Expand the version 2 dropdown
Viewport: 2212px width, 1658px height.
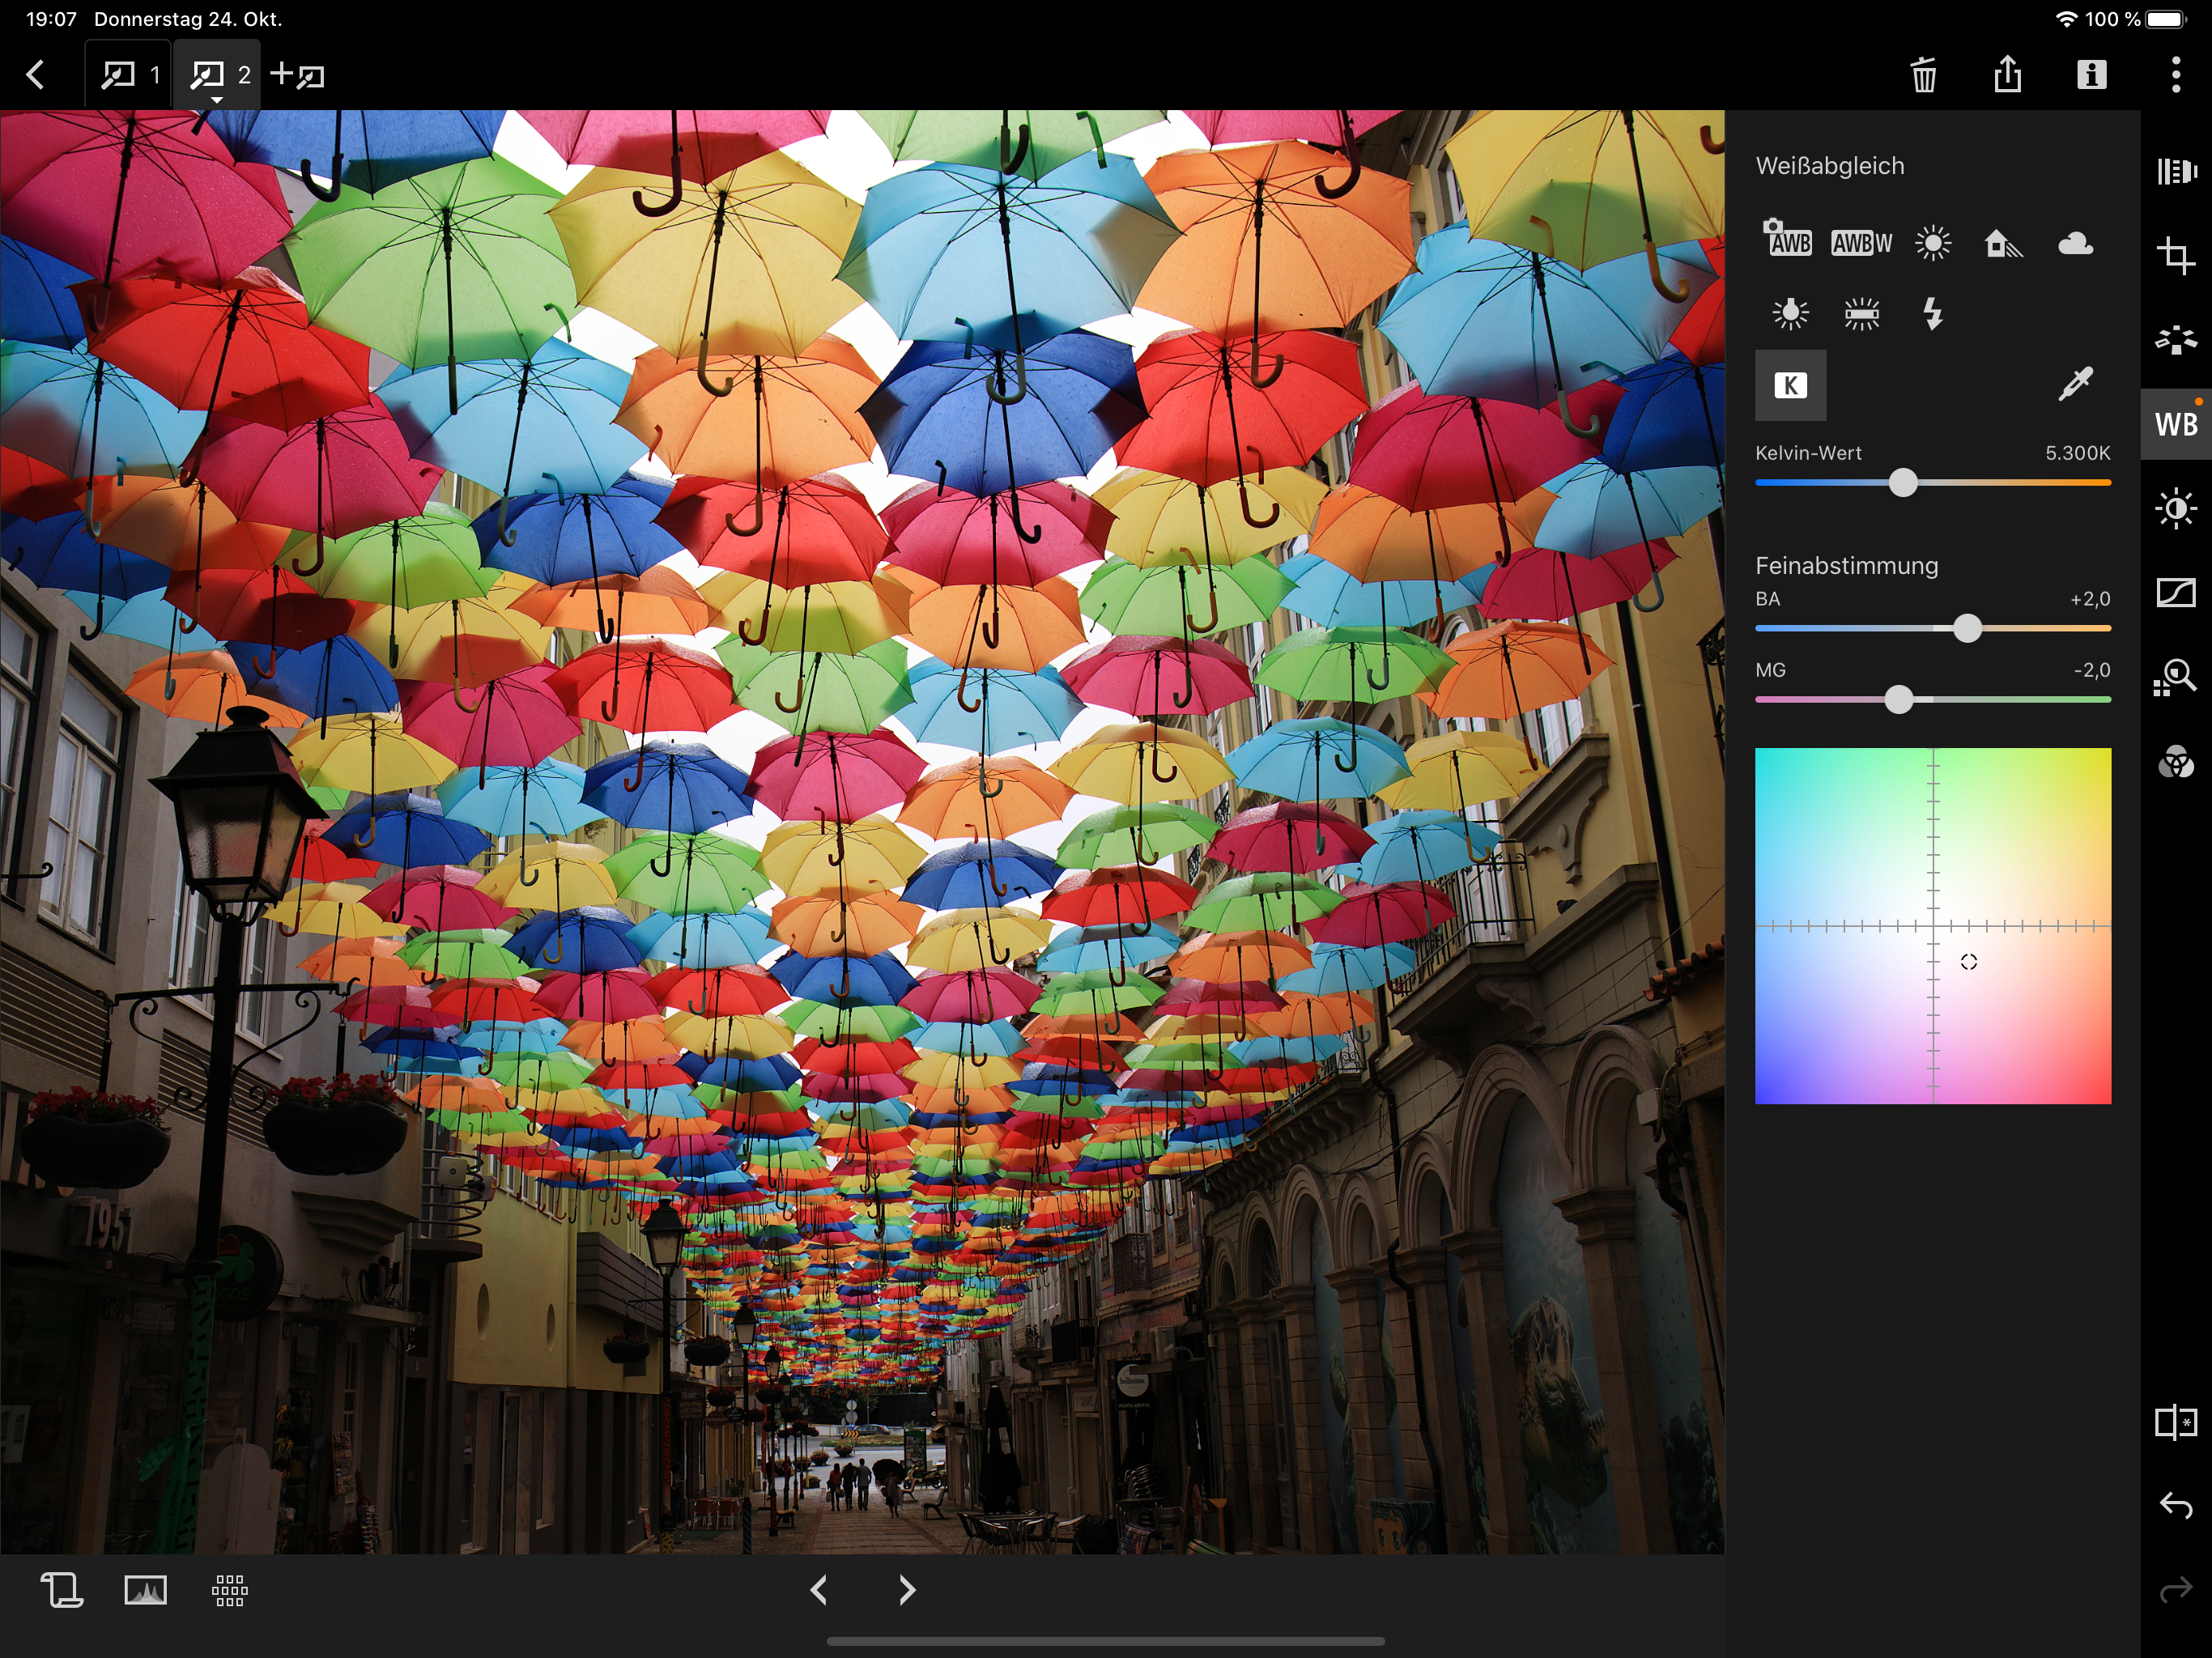(217, 98)
